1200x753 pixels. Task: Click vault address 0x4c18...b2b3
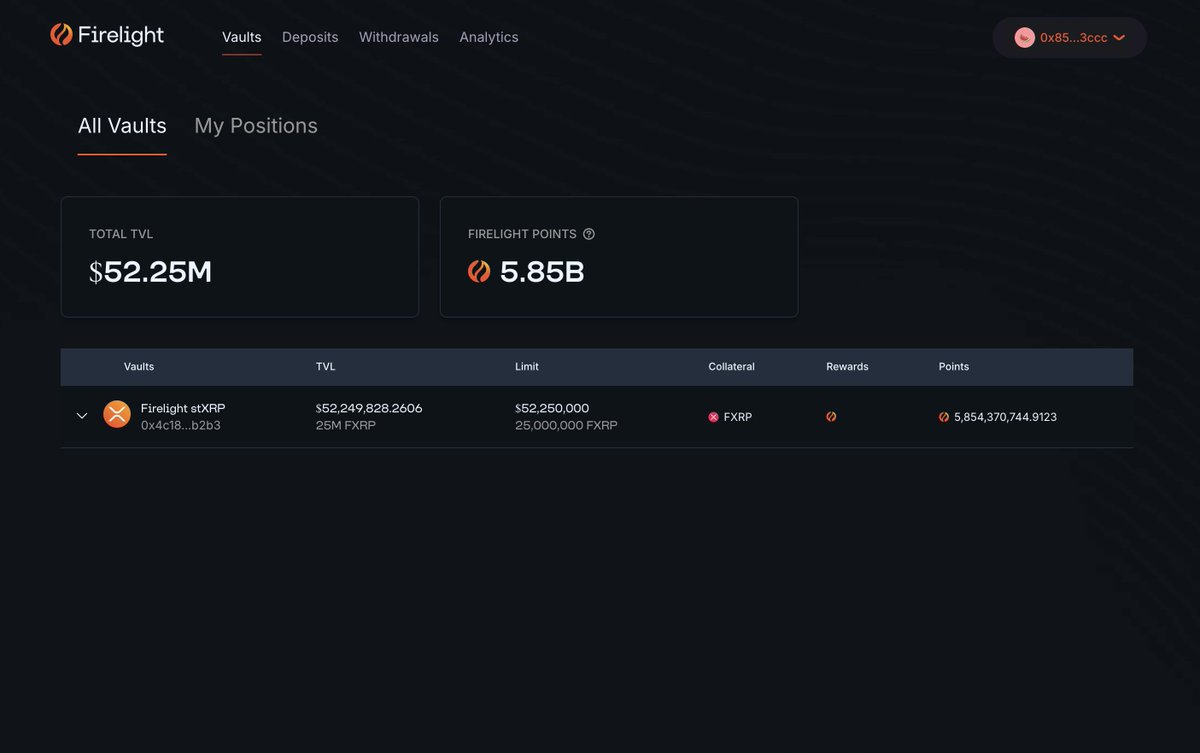[x=181, y=425]
